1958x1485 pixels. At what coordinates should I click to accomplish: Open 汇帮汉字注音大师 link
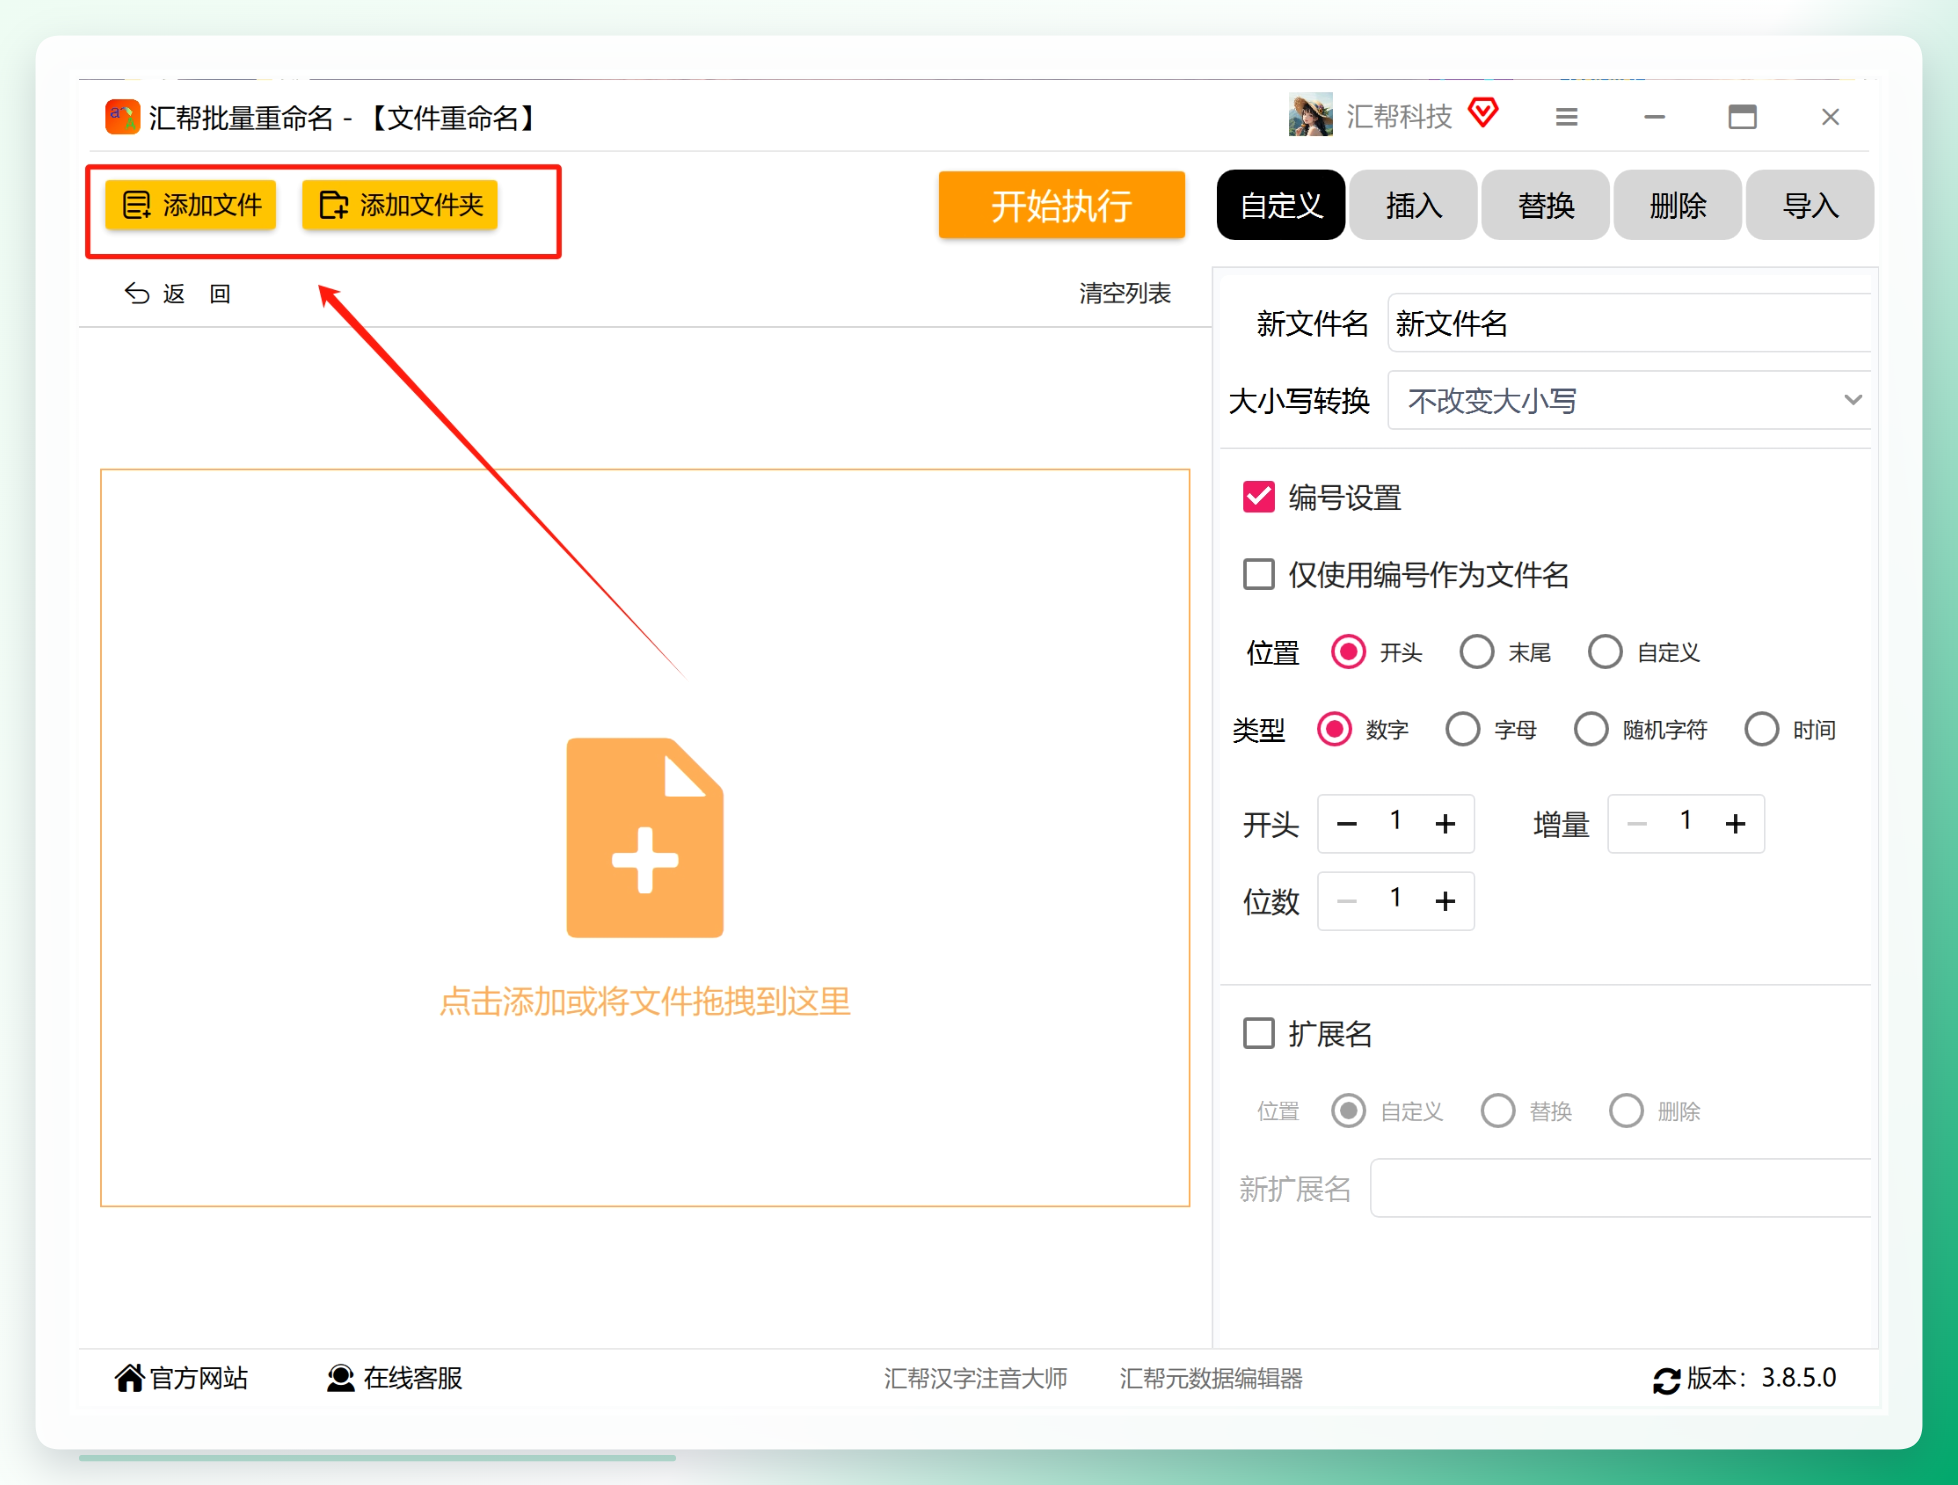point(976,1378)
